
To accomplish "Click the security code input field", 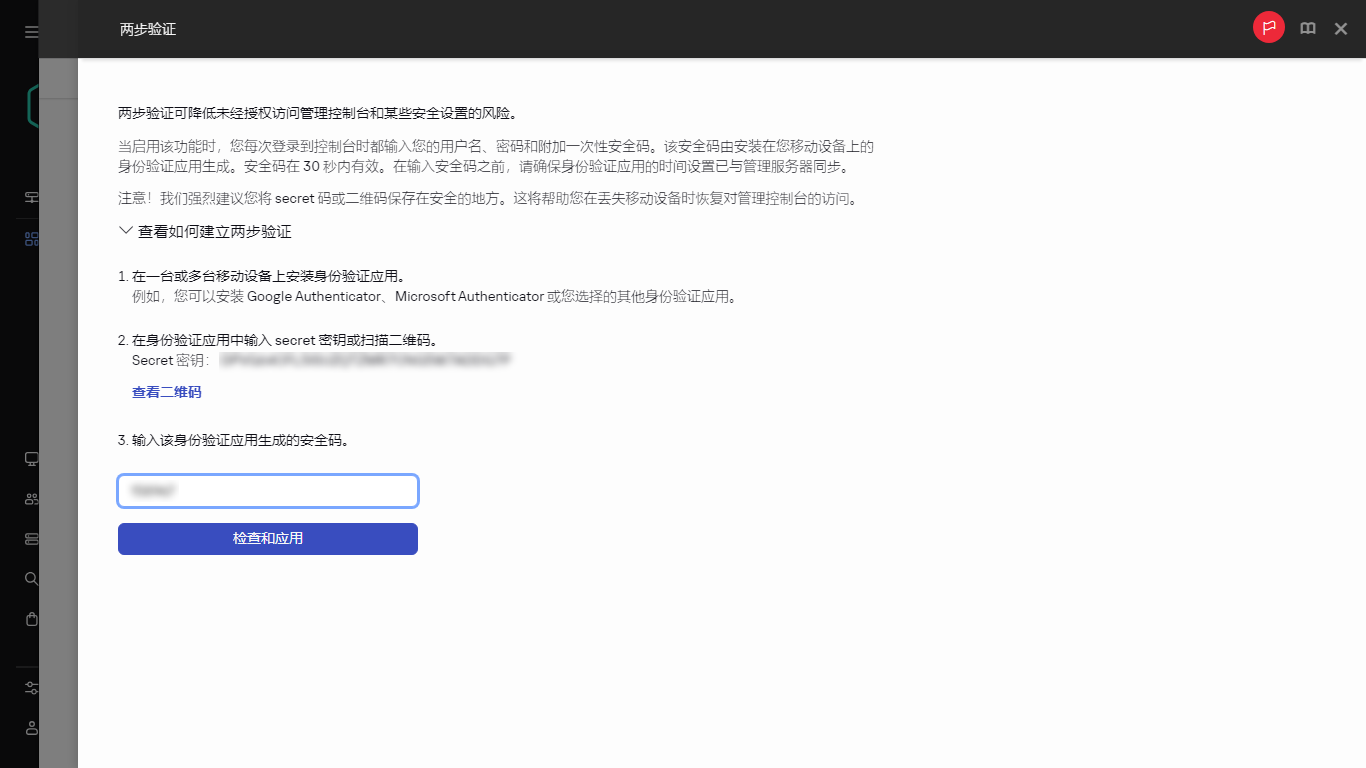I will pos(267,491).
